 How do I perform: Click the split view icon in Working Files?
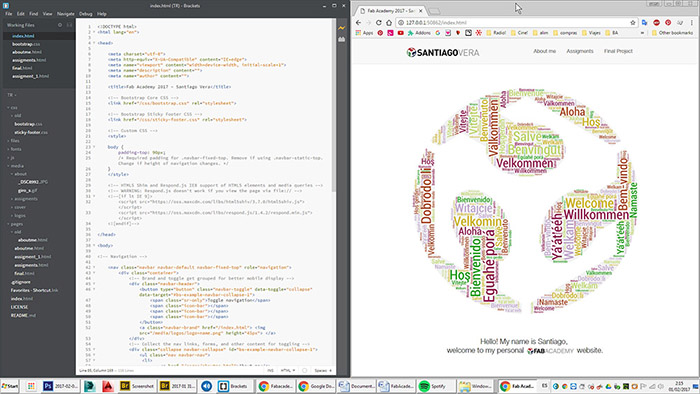[69, 25]
